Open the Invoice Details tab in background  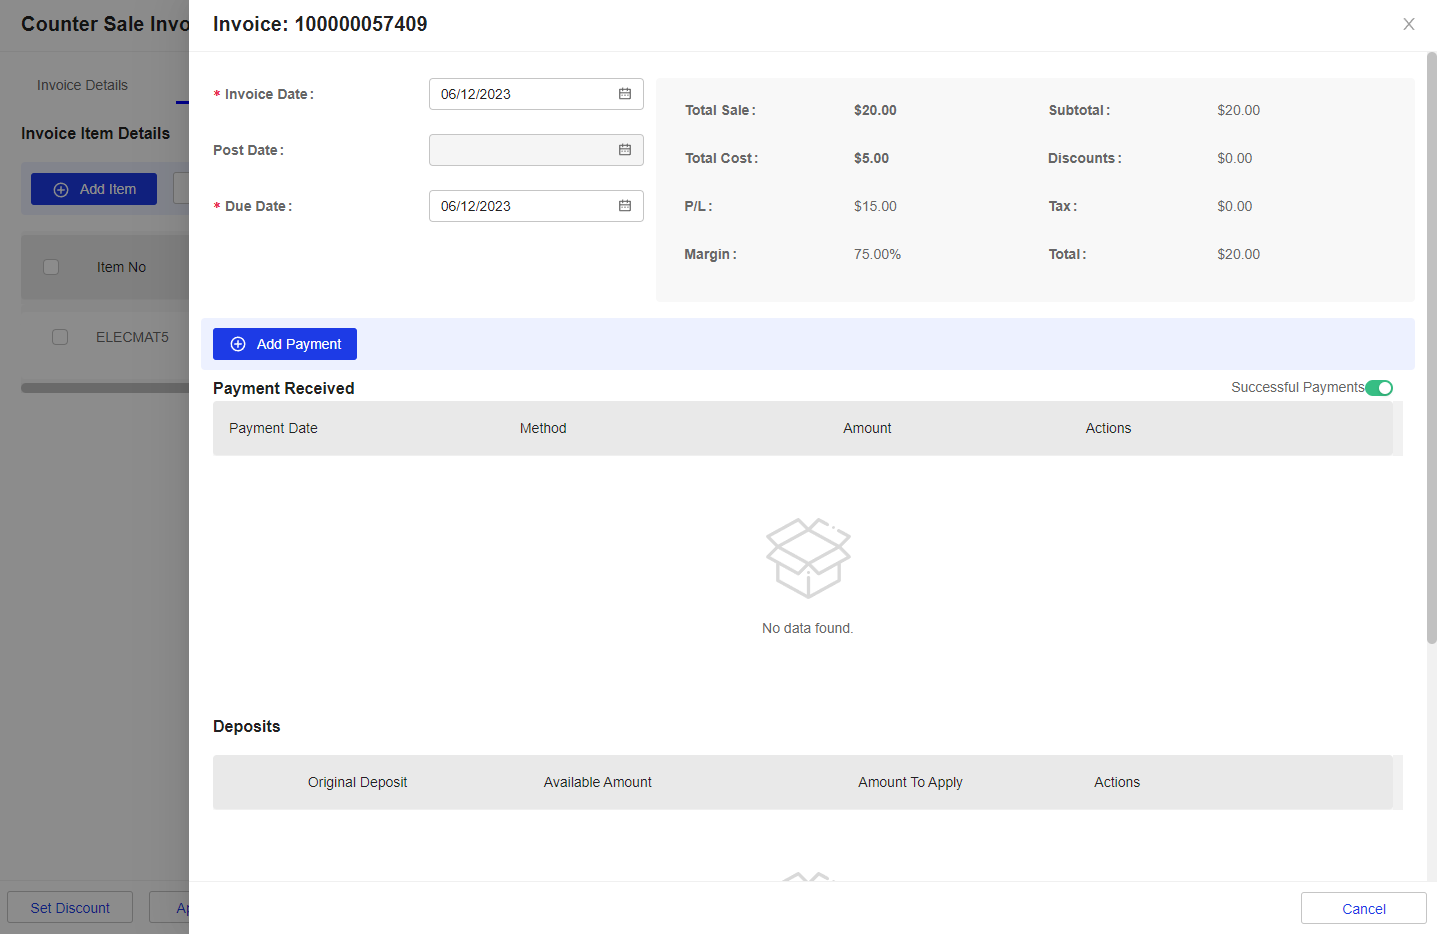click(82, 85)
